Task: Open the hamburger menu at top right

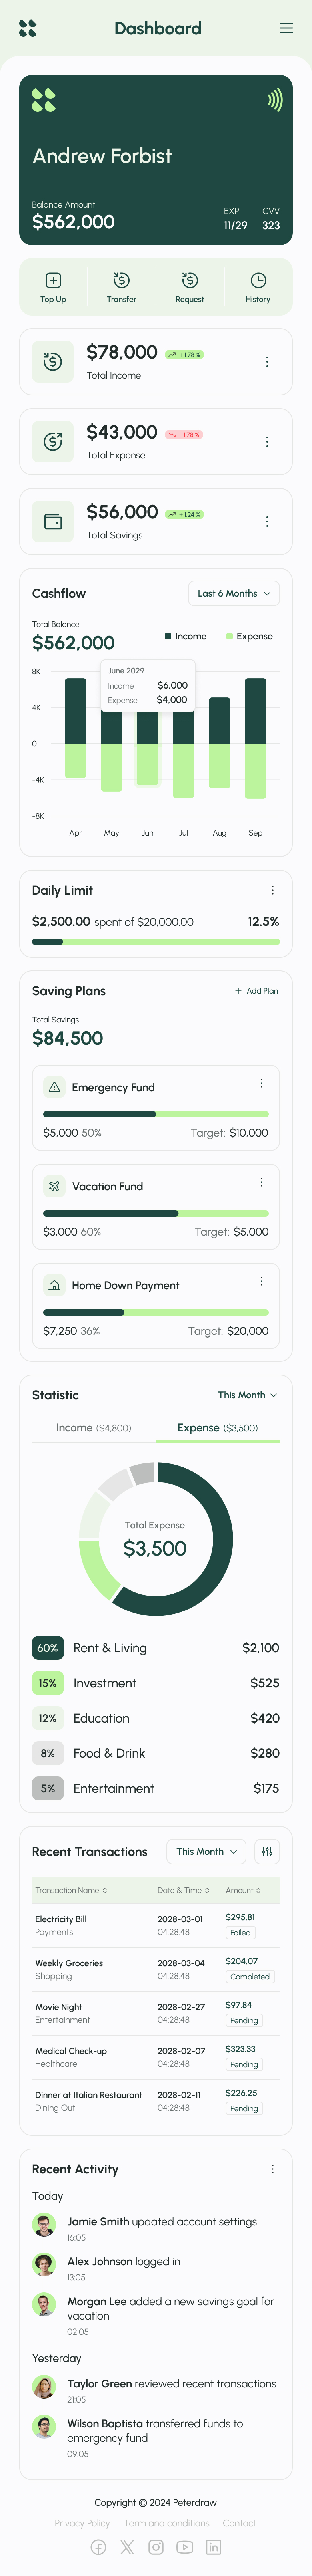Action: [x=286, y=27]
